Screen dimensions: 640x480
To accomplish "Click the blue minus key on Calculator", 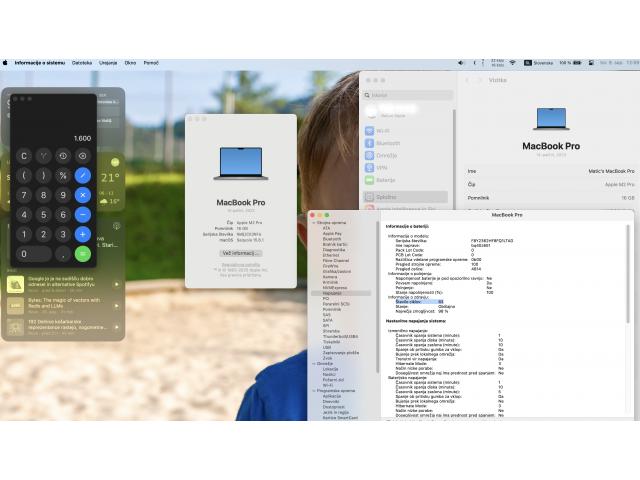I will point(82,215).
